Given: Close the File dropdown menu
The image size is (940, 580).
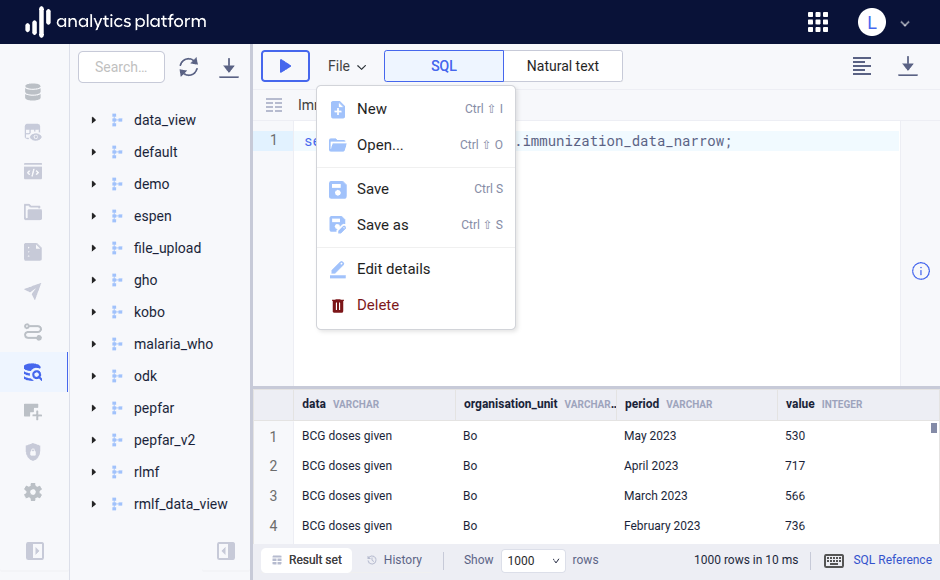Looking at the screenshot, I should tap(347, 66).
